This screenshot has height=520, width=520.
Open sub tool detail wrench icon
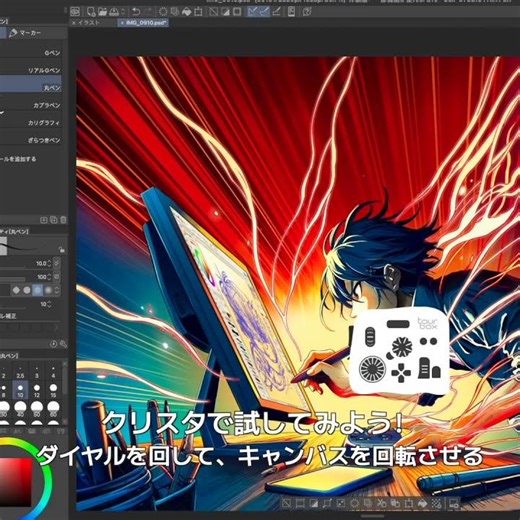(x=63, y=344)
